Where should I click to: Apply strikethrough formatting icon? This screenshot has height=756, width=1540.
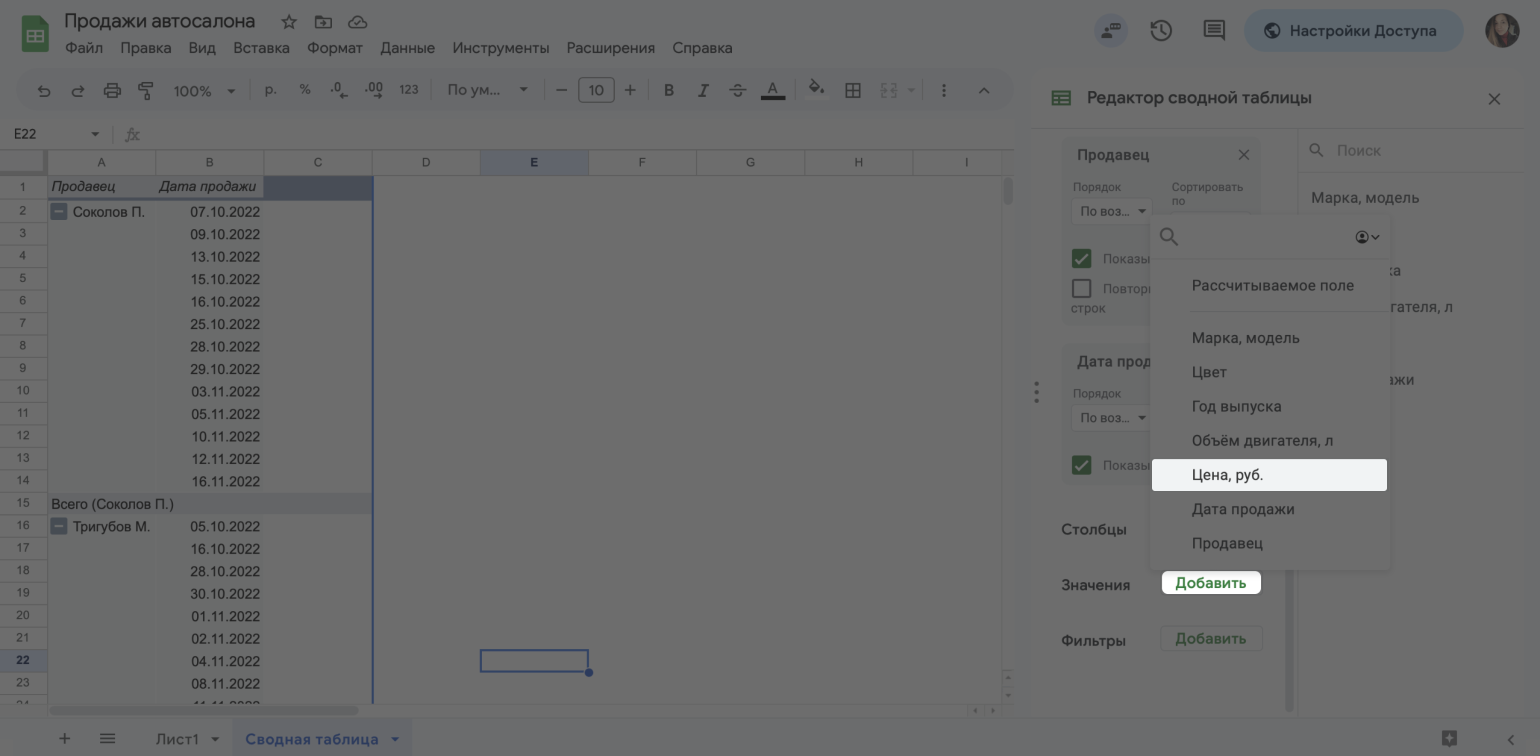click(737, 91)
